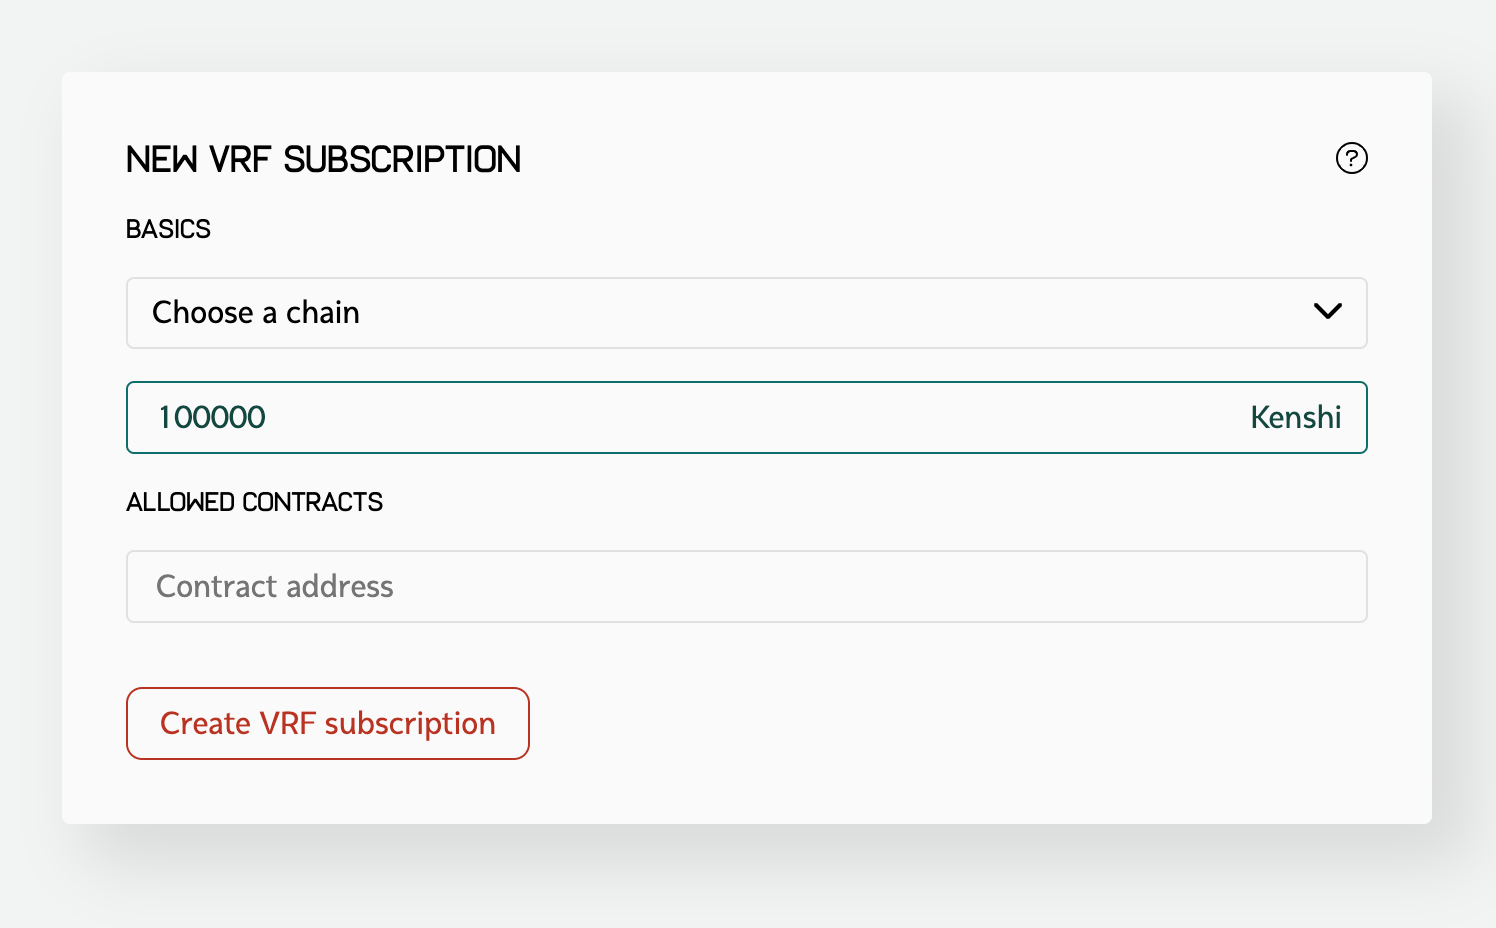Click the NEW VRF SUBSCRIPTION heading
This screenshot has width=1496, height=928.
pos(323,159)
